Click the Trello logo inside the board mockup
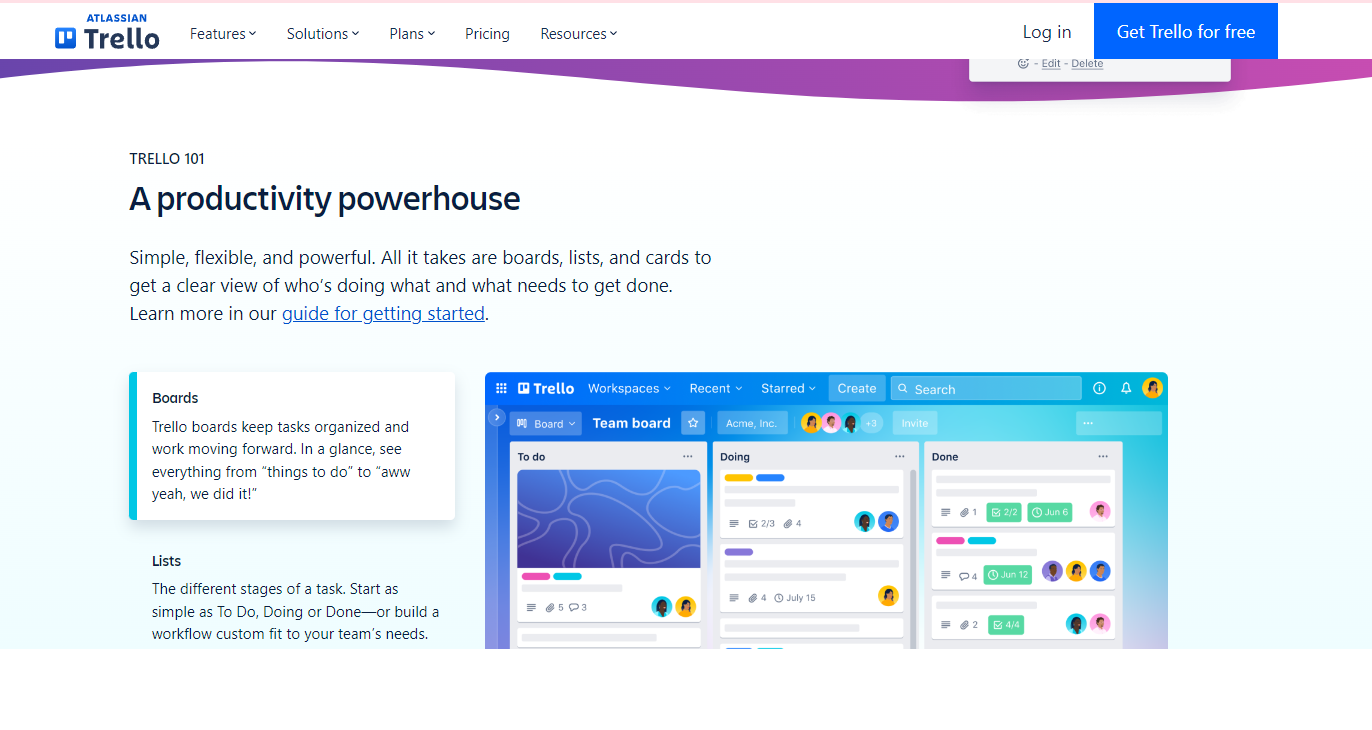 tap(546, 388)
